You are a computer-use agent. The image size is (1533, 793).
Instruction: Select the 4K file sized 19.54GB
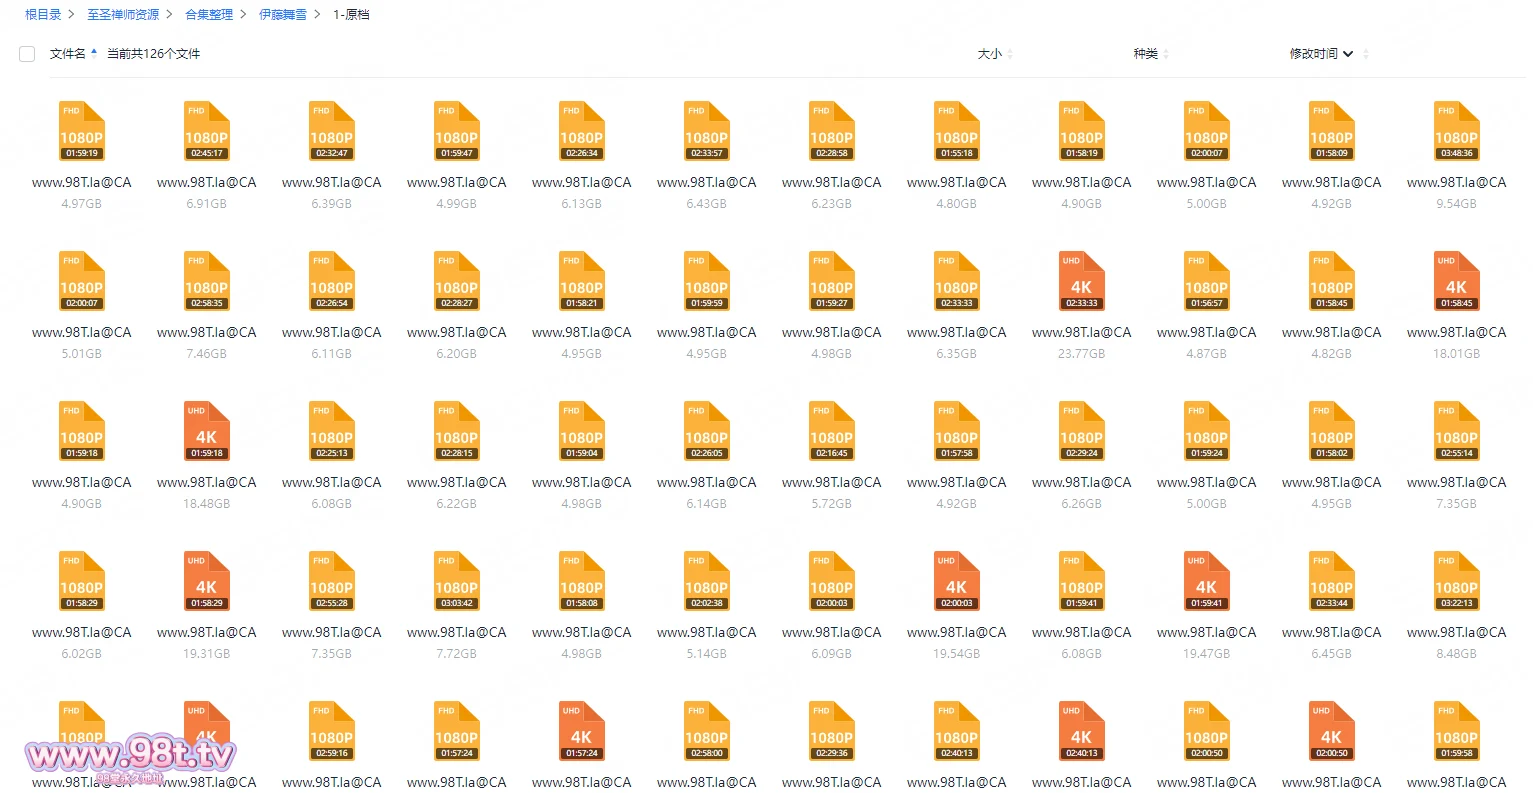[x=956, y=582]
